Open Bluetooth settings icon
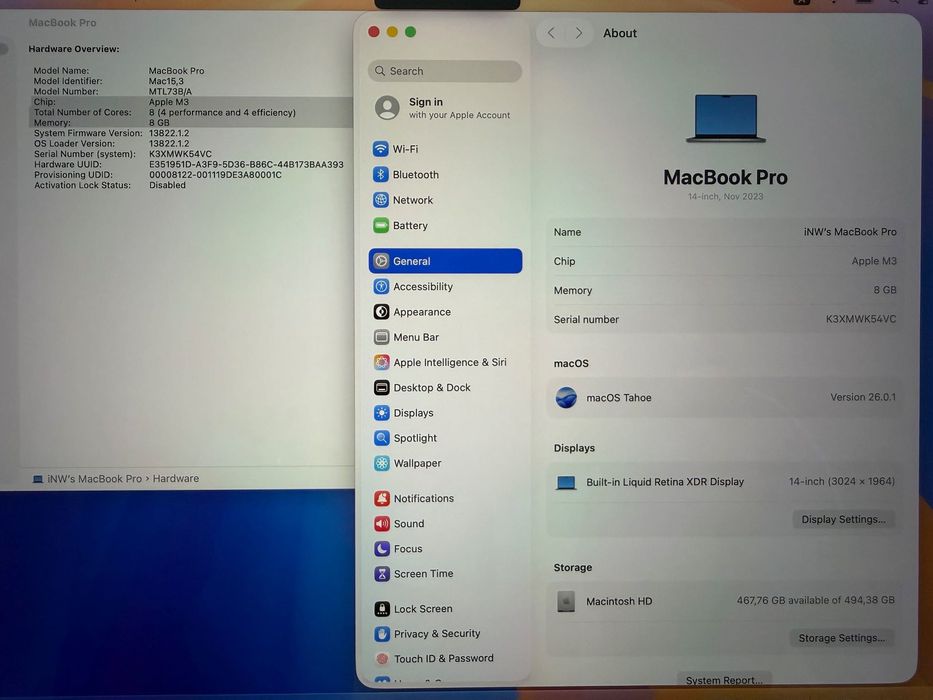This screenshot has height=700, width=933. point(381,174)
